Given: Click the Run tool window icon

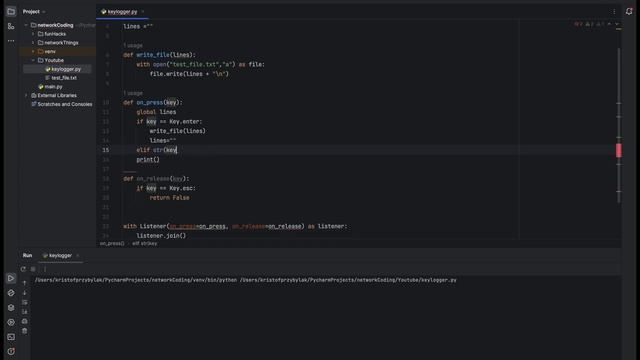Looking at the screenshot, I should (x=11, y=278).
